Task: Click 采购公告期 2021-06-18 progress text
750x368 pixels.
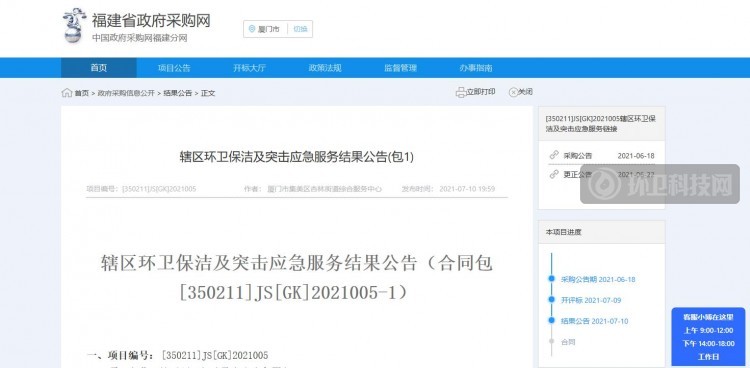Action: pos(598,279)
